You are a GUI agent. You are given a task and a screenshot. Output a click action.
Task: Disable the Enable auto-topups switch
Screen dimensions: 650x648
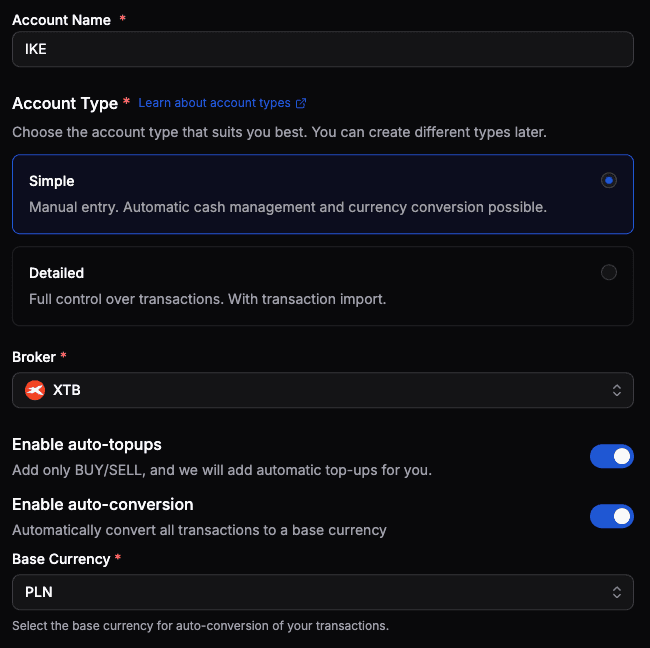click(x=611, y=456)
